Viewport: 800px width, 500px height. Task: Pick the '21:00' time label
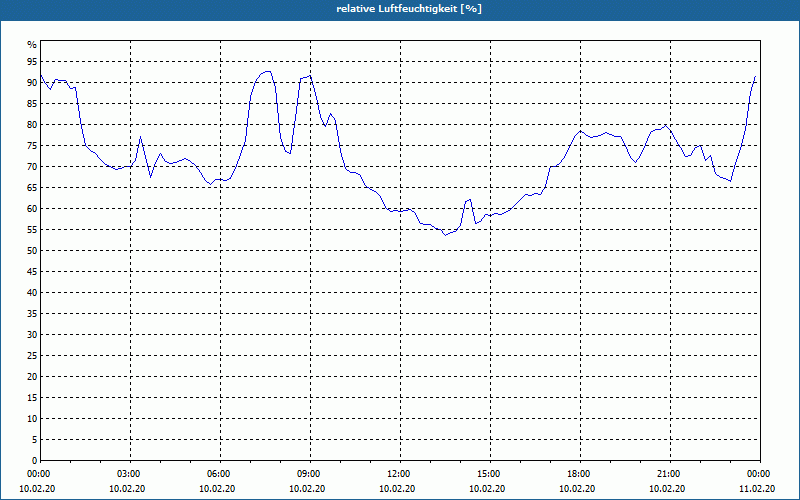pos(668,474)
